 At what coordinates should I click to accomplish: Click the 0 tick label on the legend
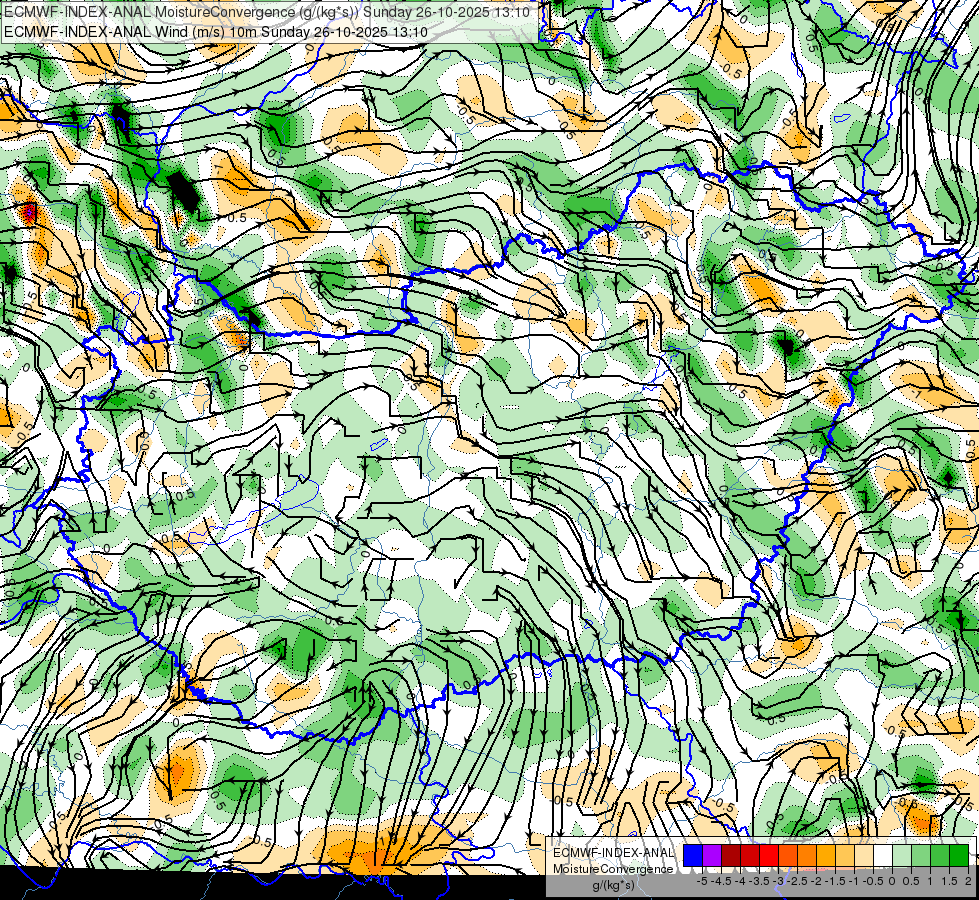[x=892, y=881]
